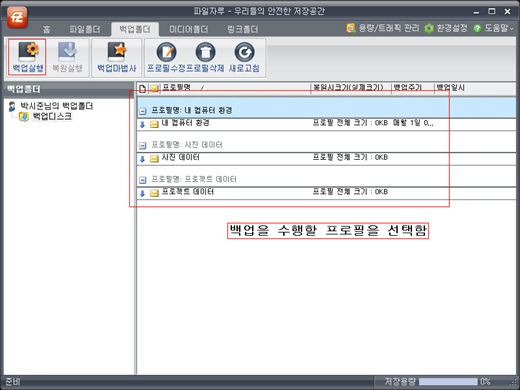This screenshot has height=390, width=520.
Task: Refresh list with 새로고침 icon
Action: (x=244, y=57)
